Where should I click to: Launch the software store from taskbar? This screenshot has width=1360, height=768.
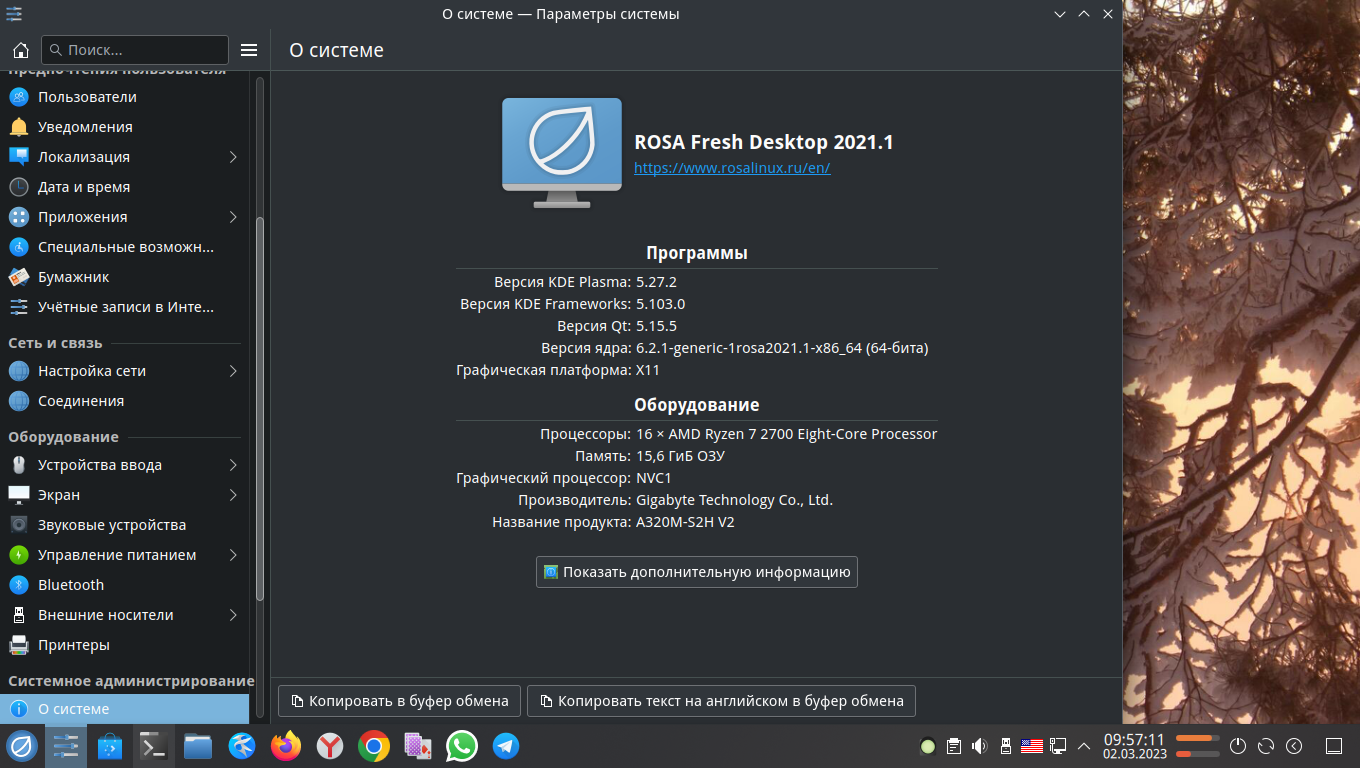(x=110, y=746)
